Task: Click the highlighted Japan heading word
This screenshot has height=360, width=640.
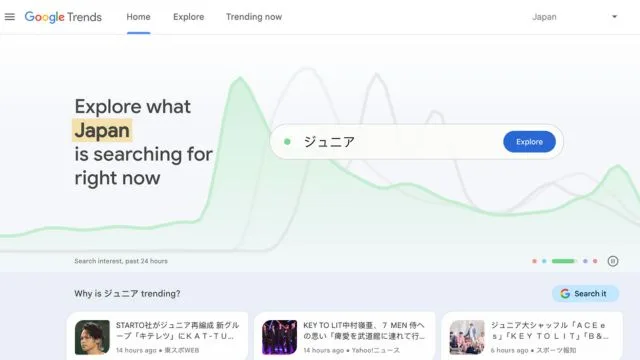Action: (102, 130)
